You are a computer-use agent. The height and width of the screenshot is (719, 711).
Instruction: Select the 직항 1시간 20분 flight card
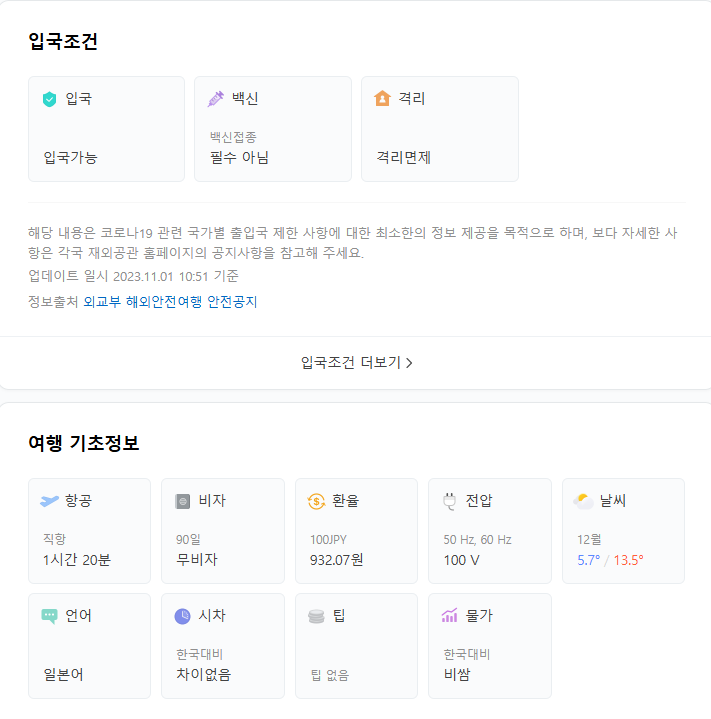tap(89, 531)
